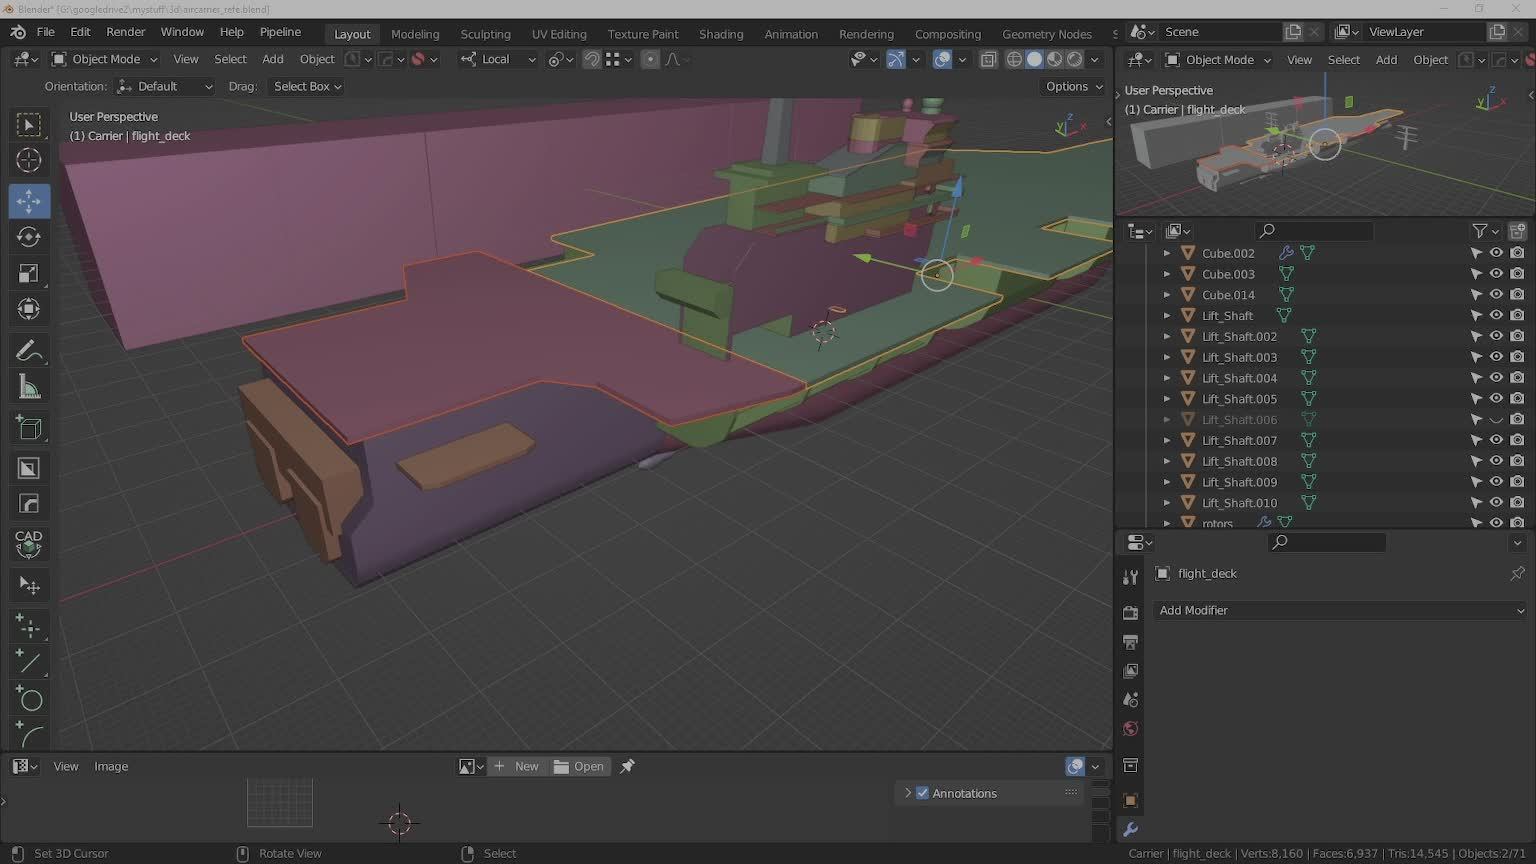Select the Measure tool
Viewport: 1536px width, 864px height.
(29, 387)
